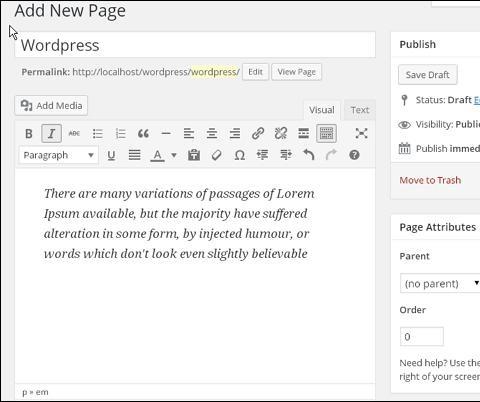480x402 pixels.
Task: Open the Paragraph format dropdown
Action: click(59, 155)
